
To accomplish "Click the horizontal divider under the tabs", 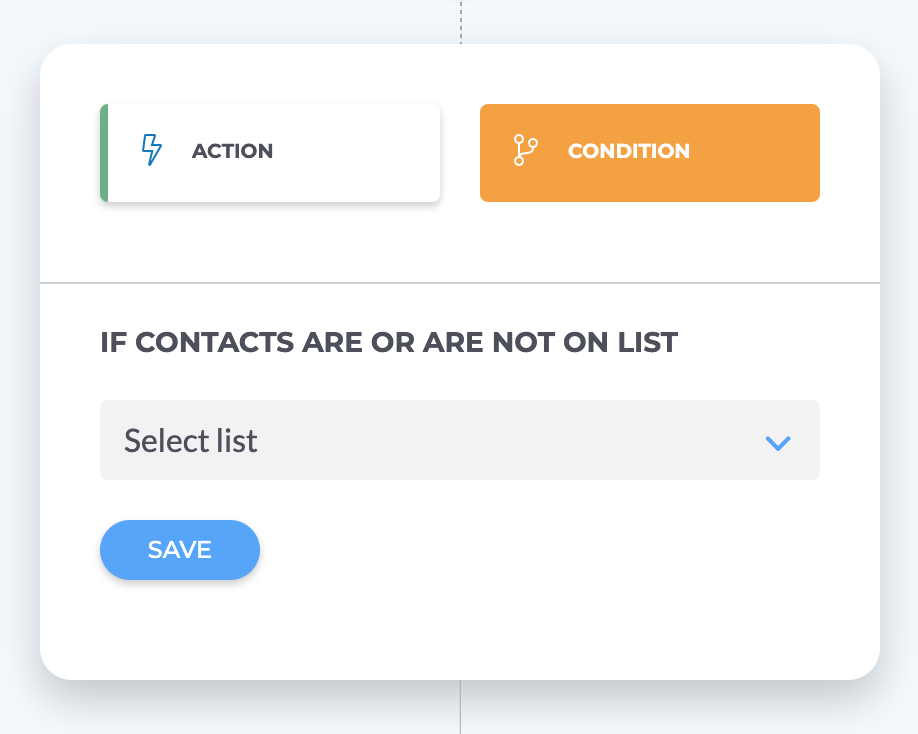I will 460,283.
